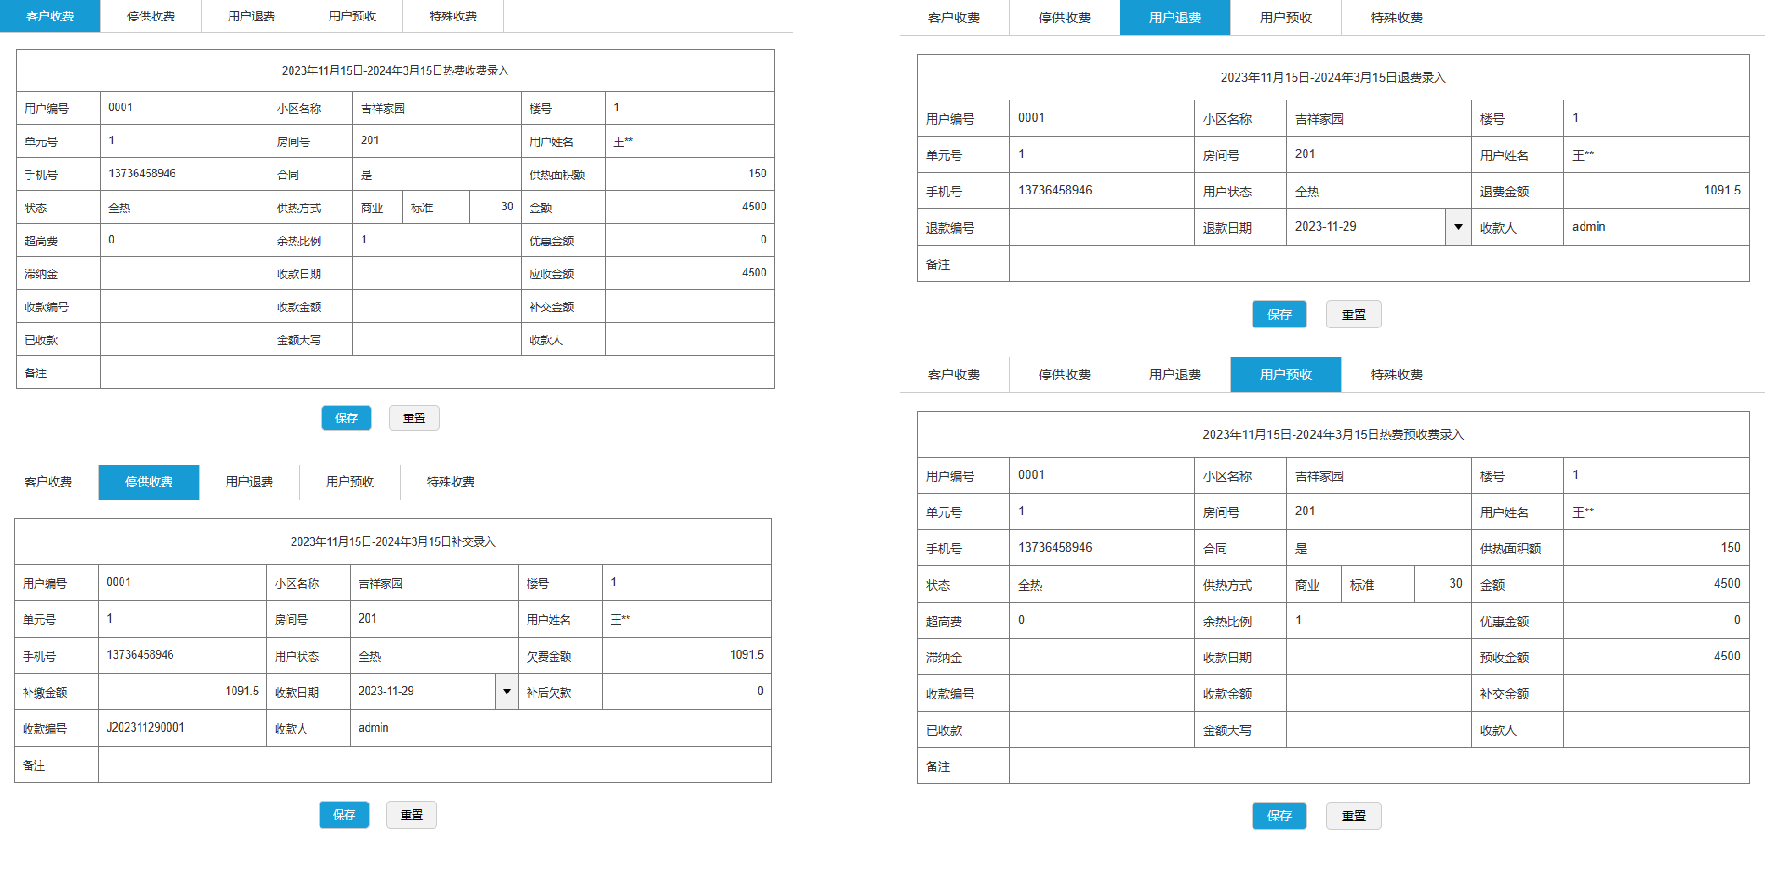Screen dimensions: 1765x894
Task: Click 小区名称 吉祥家园 in 热费预收费录入 form
Action: [x=1378, y=476]
